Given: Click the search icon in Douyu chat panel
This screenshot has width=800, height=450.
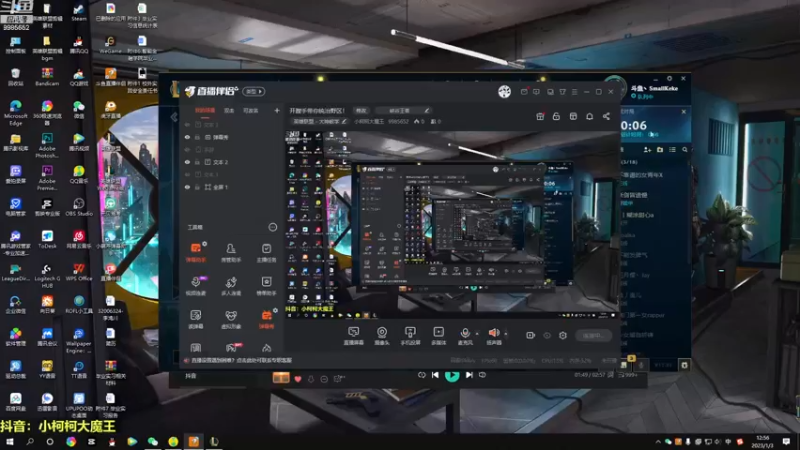Looking at the screenshot, I should (685, 149).
